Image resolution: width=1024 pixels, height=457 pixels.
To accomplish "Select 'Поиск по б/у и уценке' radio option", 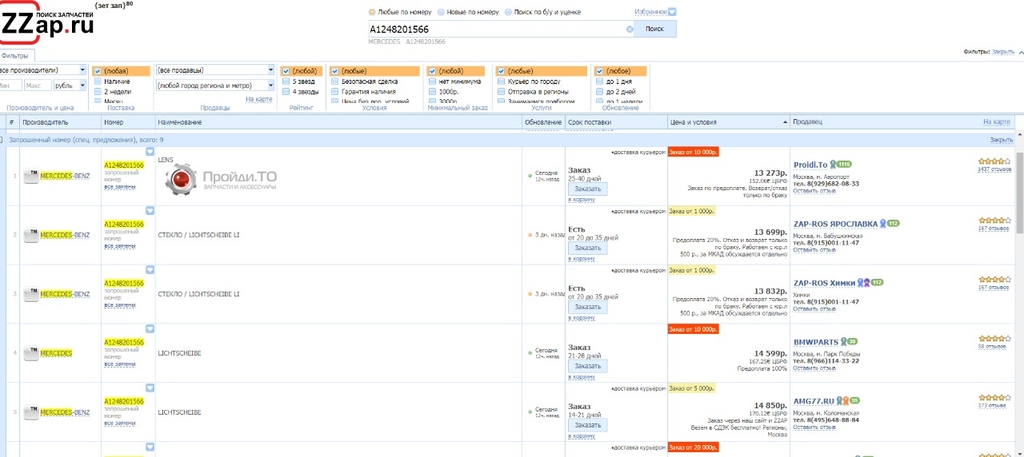I will coord(508,12).
